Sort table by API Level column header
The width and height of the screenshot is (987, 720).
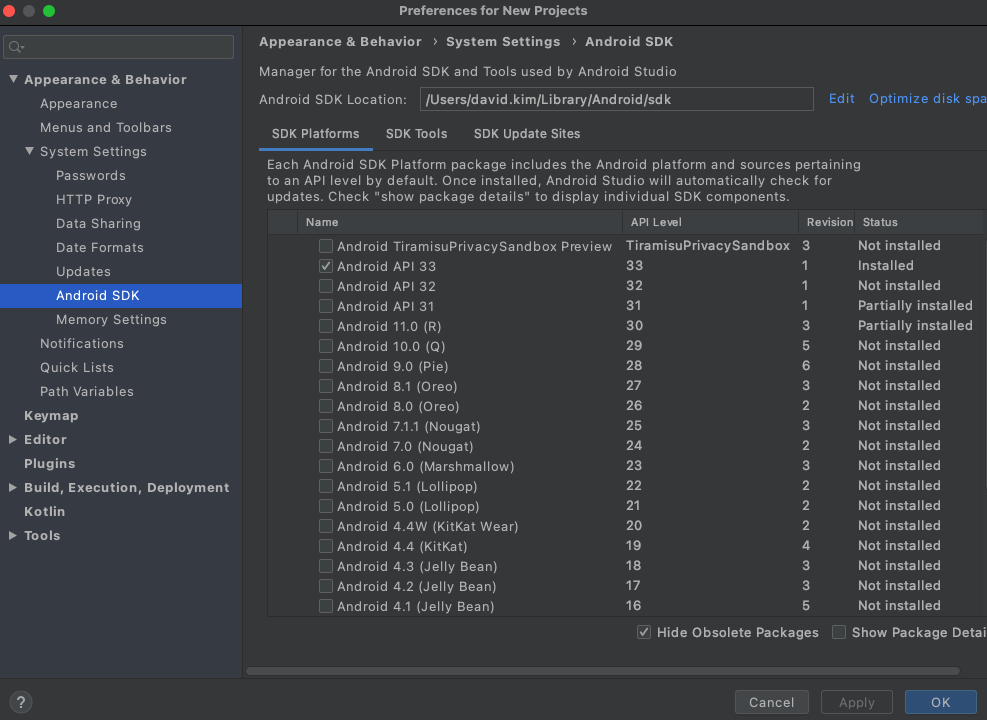(x=711, y=222)
